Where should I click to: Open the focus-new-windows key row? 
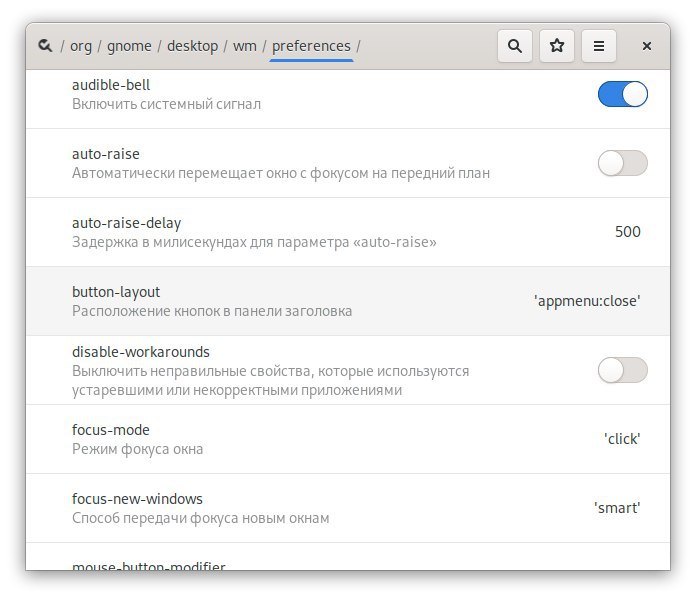pyautogui.click(x=348, y=508)
